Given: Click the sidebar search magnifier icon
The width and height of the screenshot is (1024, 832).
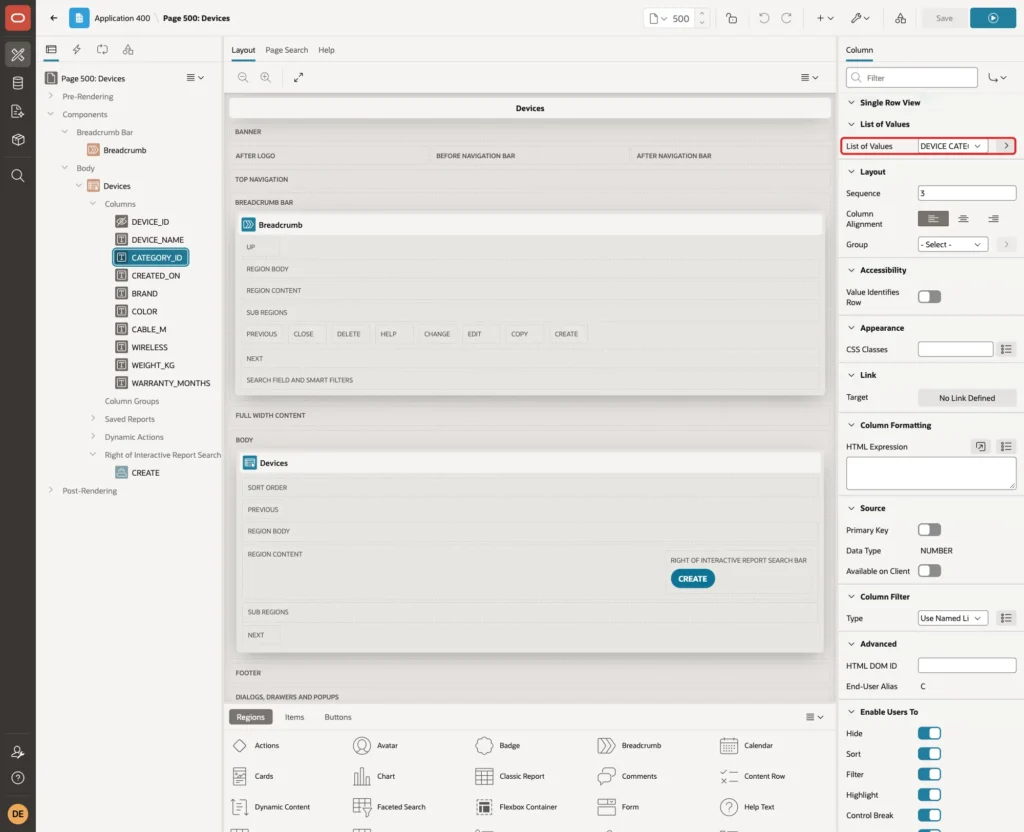Looking at the screenshot, I should point(18,176).
